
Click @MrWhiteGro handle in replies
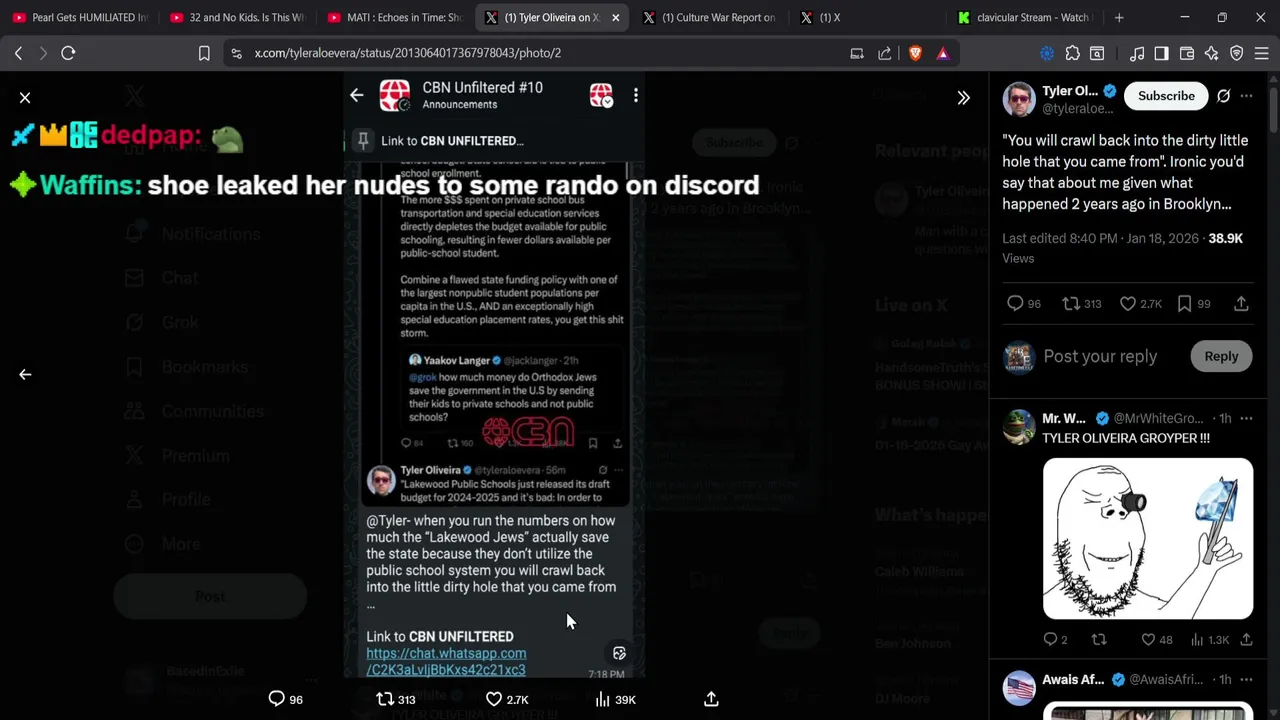(x=1158, y=418)
